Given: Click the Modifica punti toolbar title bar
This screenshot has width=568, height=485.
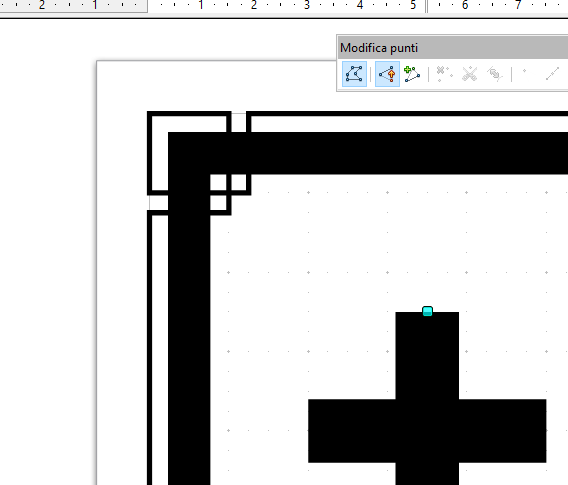Looking at the screenshot, I should coord(453,48).
